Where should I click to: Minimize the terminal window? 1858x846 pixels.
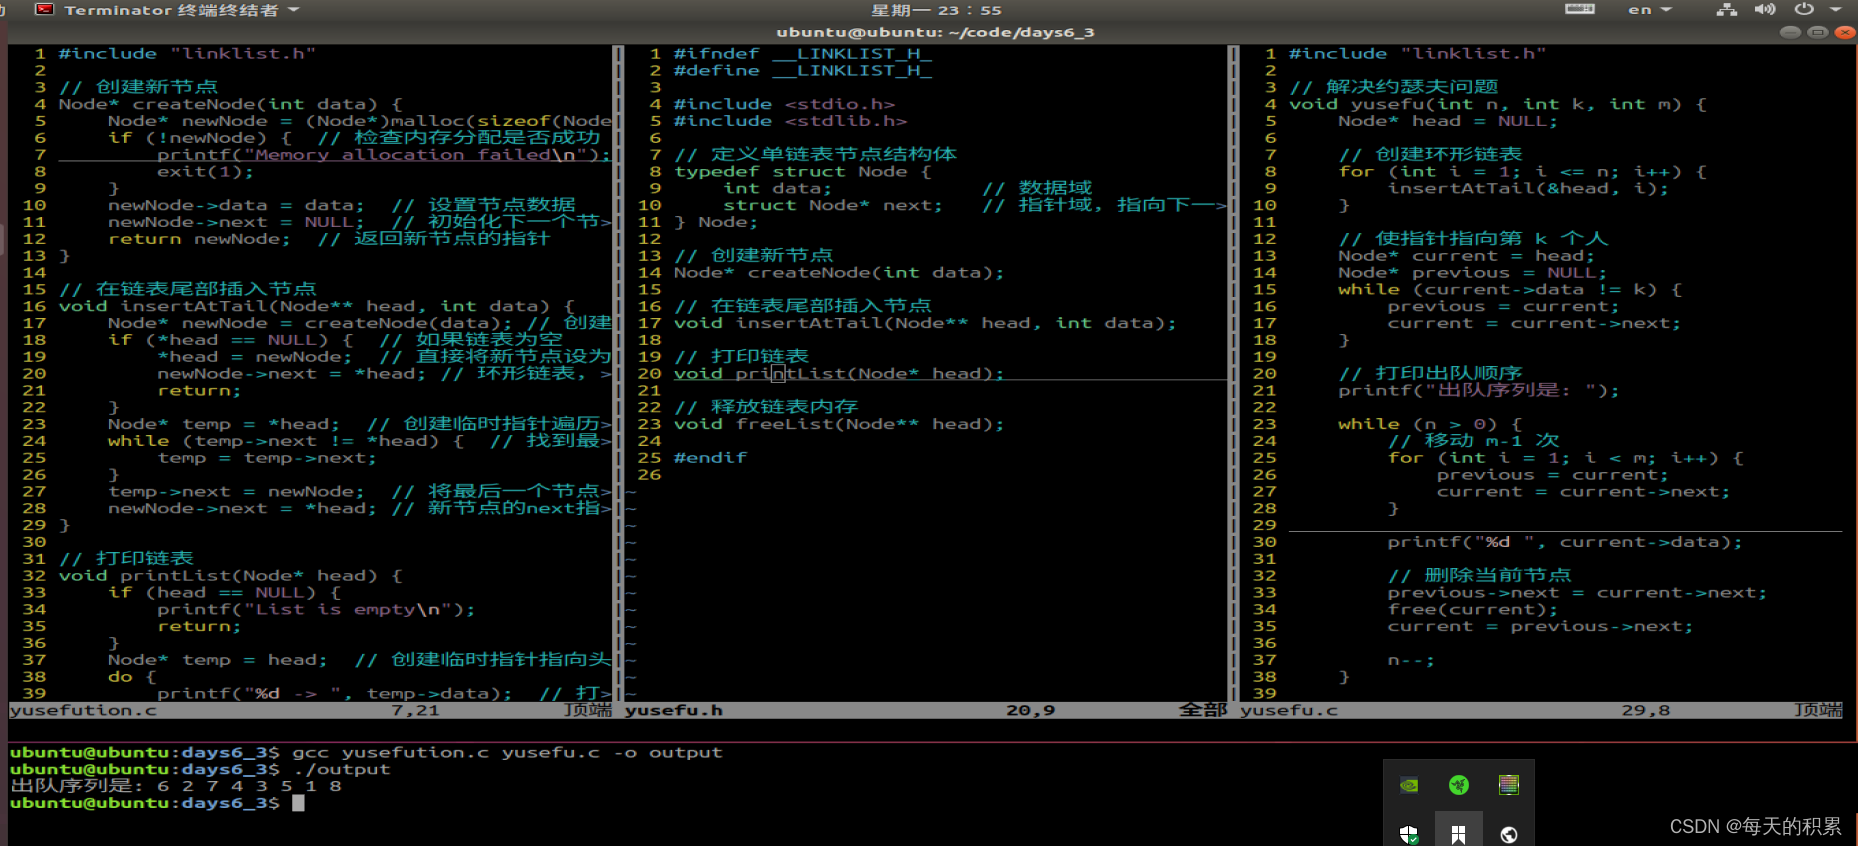click(1790, 32)
